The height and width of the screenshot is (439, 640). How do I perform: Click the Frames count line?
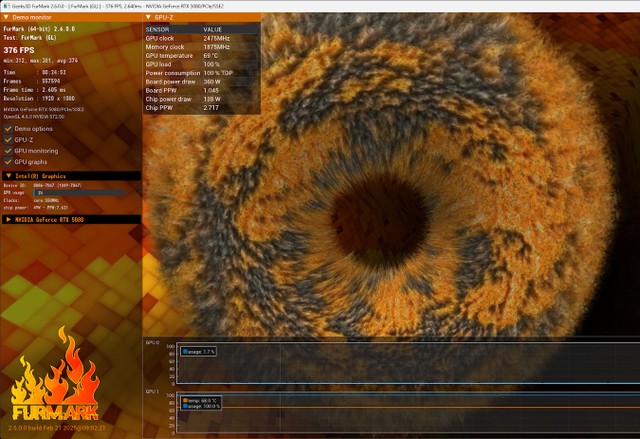[32, 81]
